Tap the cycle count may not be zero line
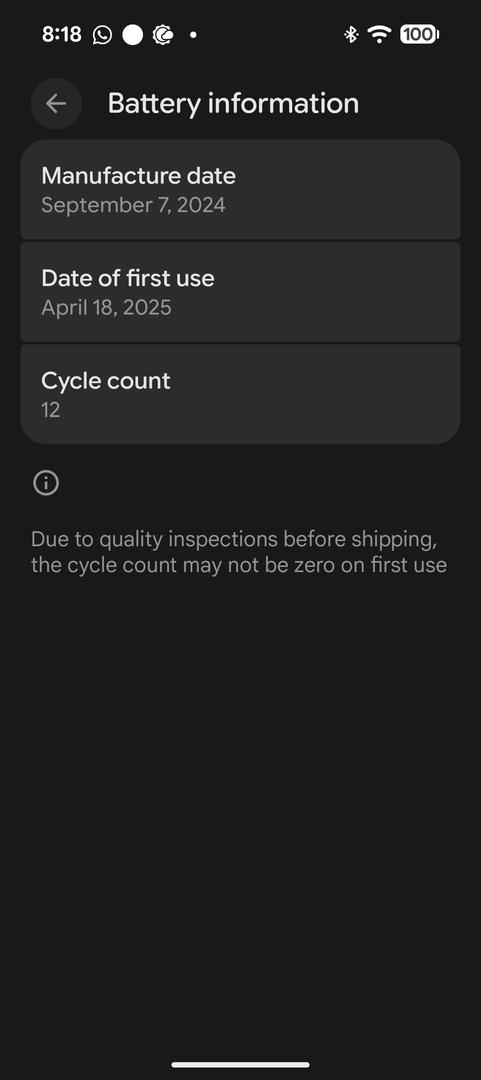Image resolution: width=481 pixels, height=1080 pixels. pos(239,565)
